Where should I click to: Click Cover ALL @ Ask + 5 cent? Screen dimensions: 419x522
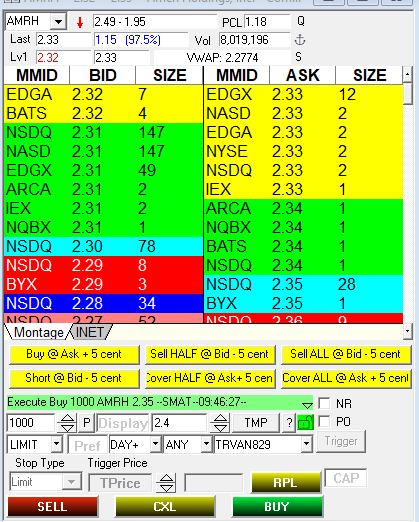(346, 379)
